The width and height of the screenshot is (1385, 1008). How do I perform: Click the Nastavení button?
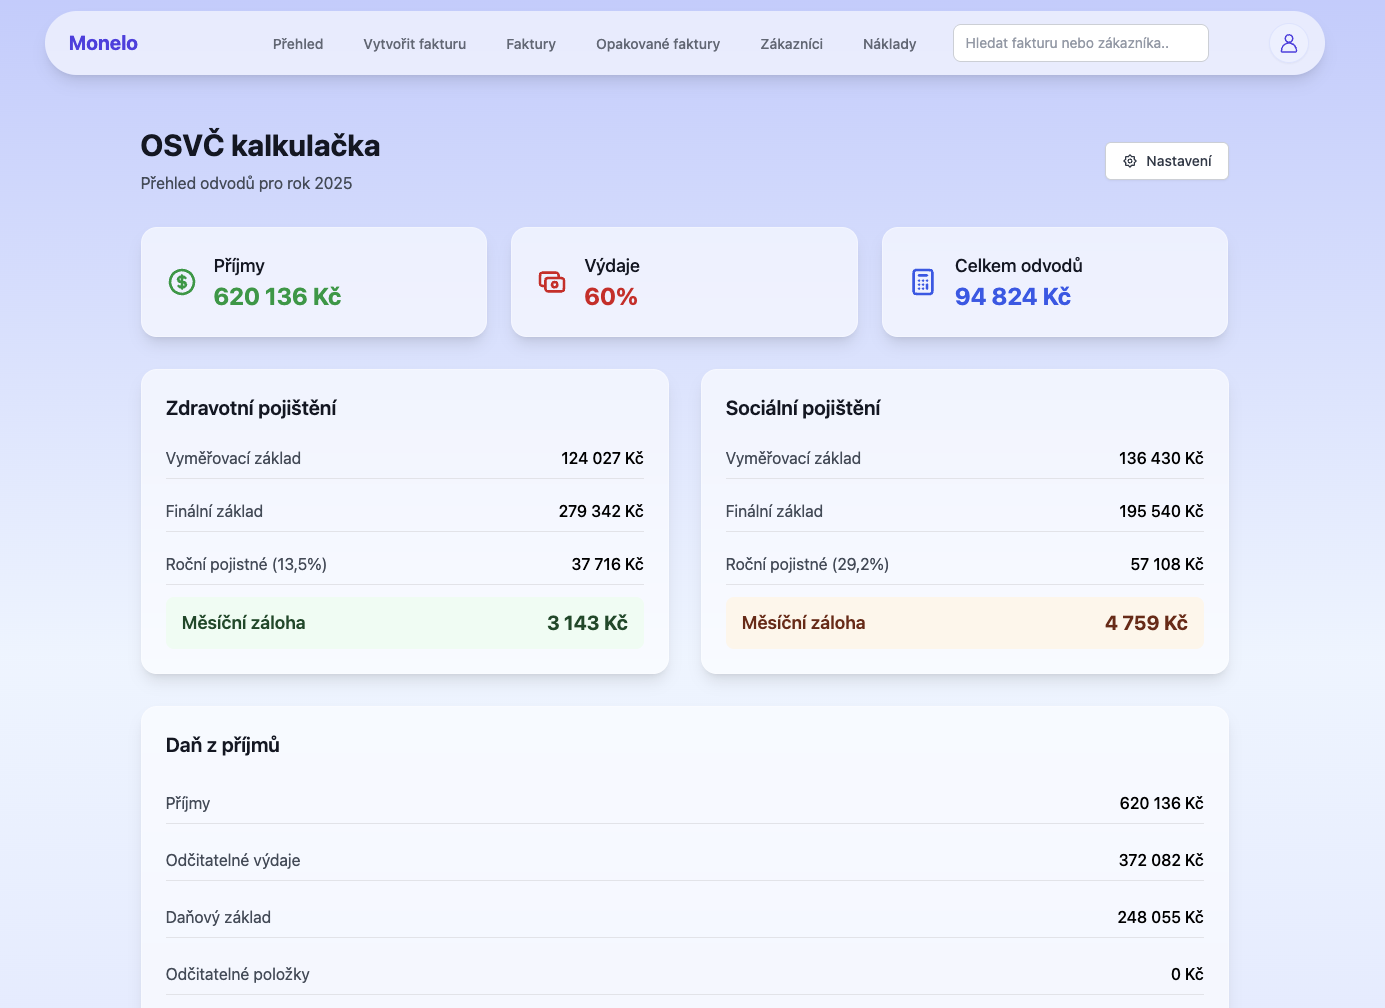[x=1166, y=161]
